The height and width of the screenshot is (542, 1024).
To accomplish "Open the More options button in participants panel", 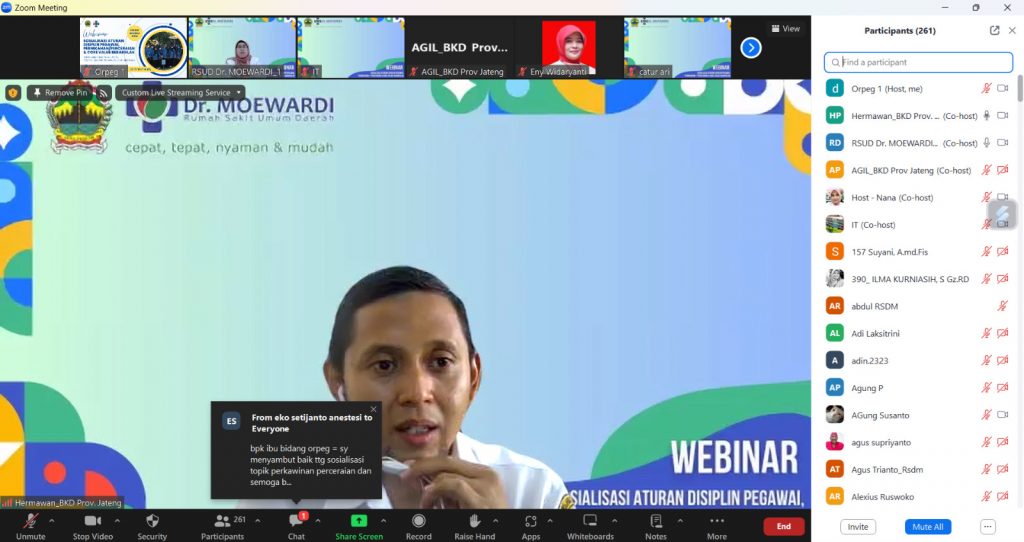I will (987, 527).
